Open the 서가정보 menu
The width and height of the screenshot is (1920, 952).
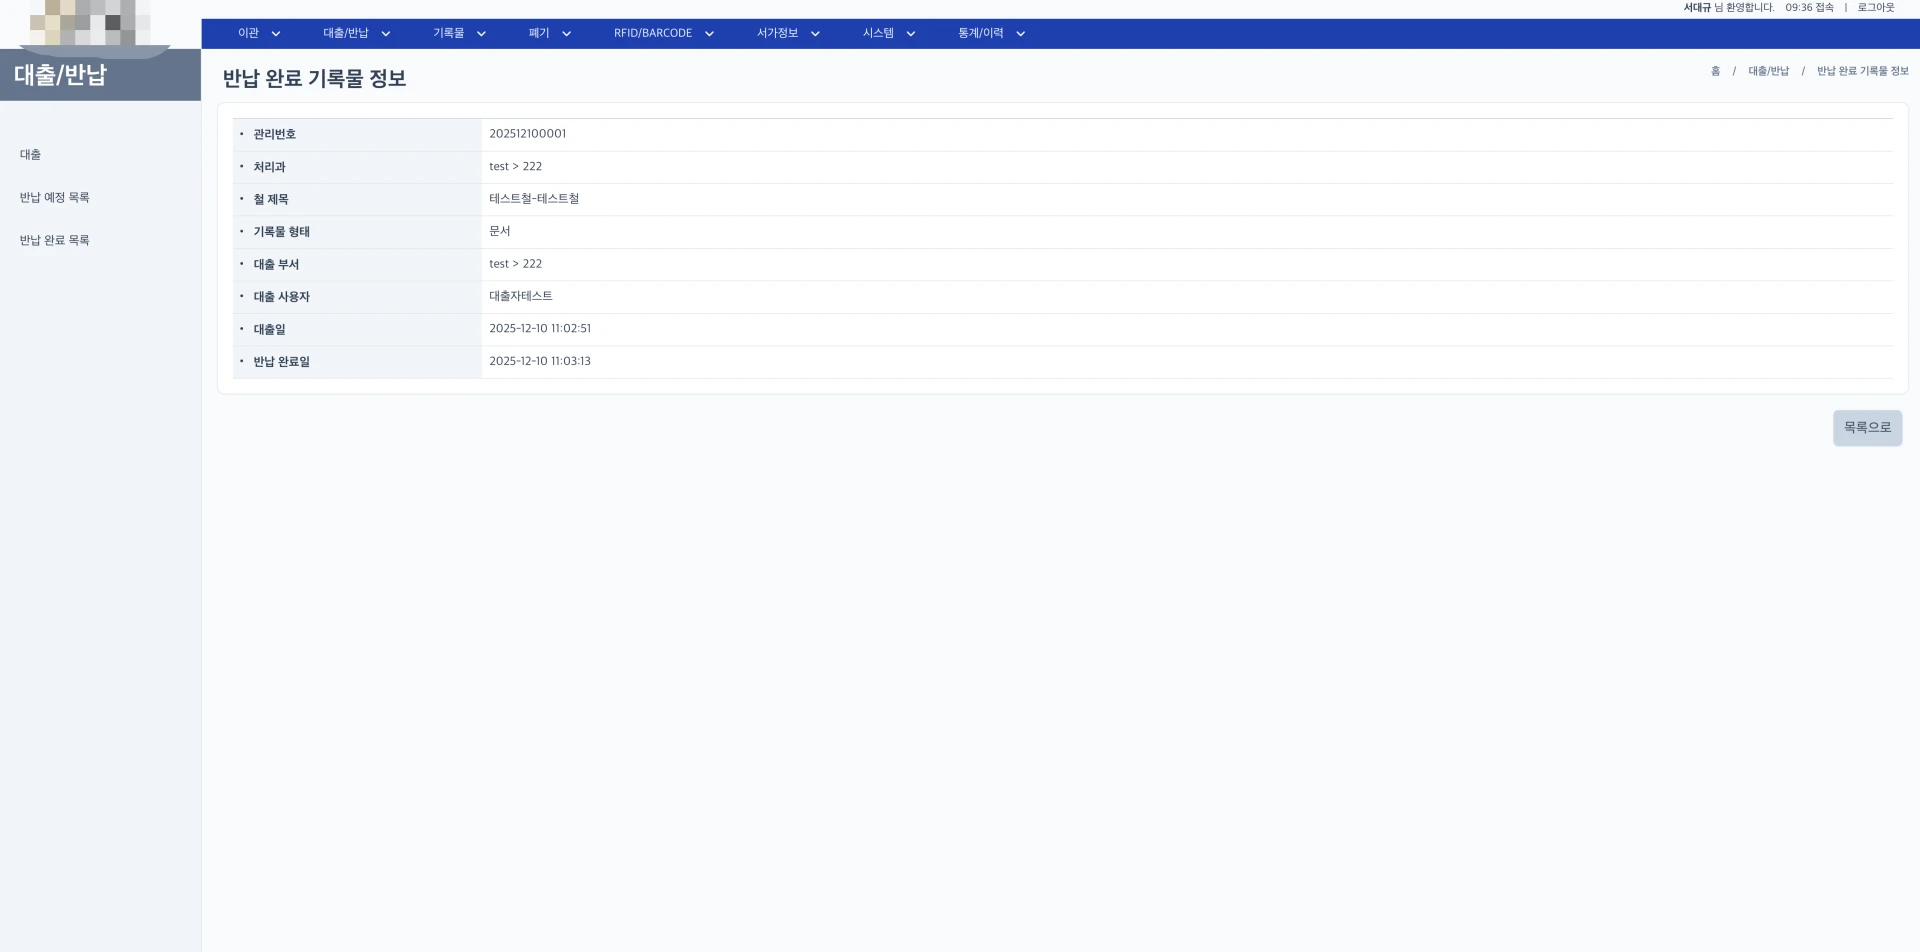[777, 33]
